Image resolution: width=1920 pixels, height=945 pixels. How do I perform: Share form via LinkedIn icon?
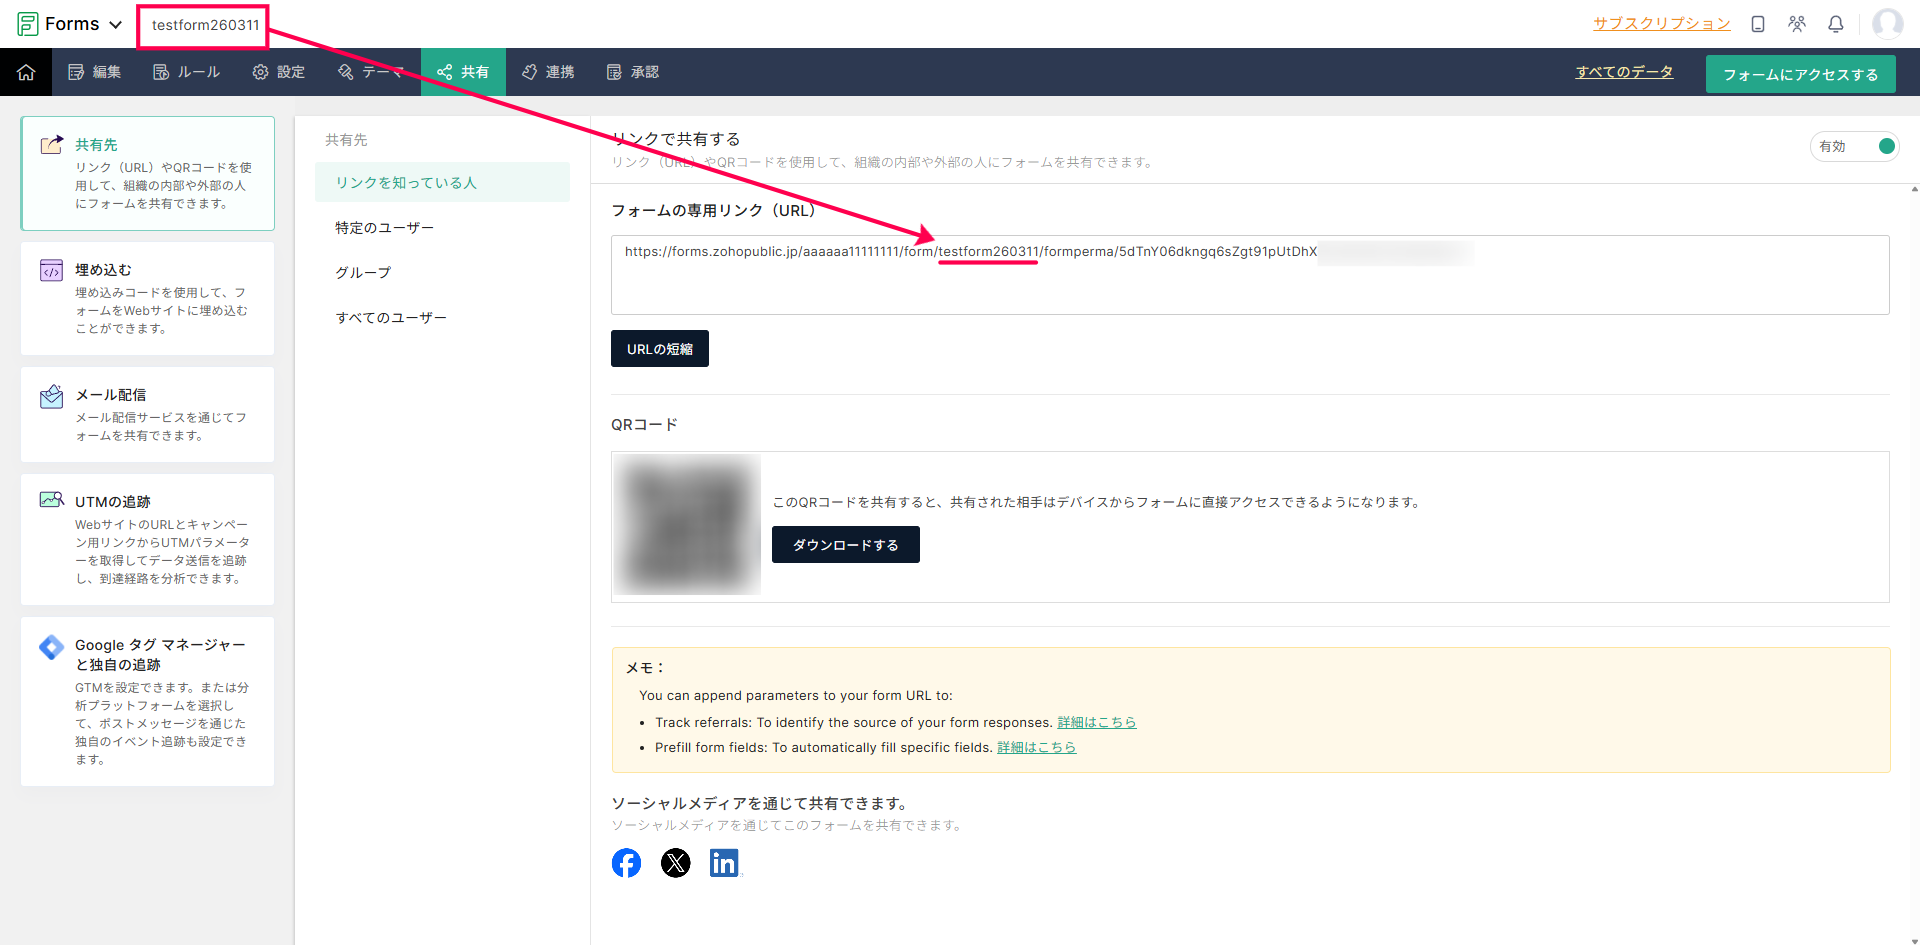point(724,863)
